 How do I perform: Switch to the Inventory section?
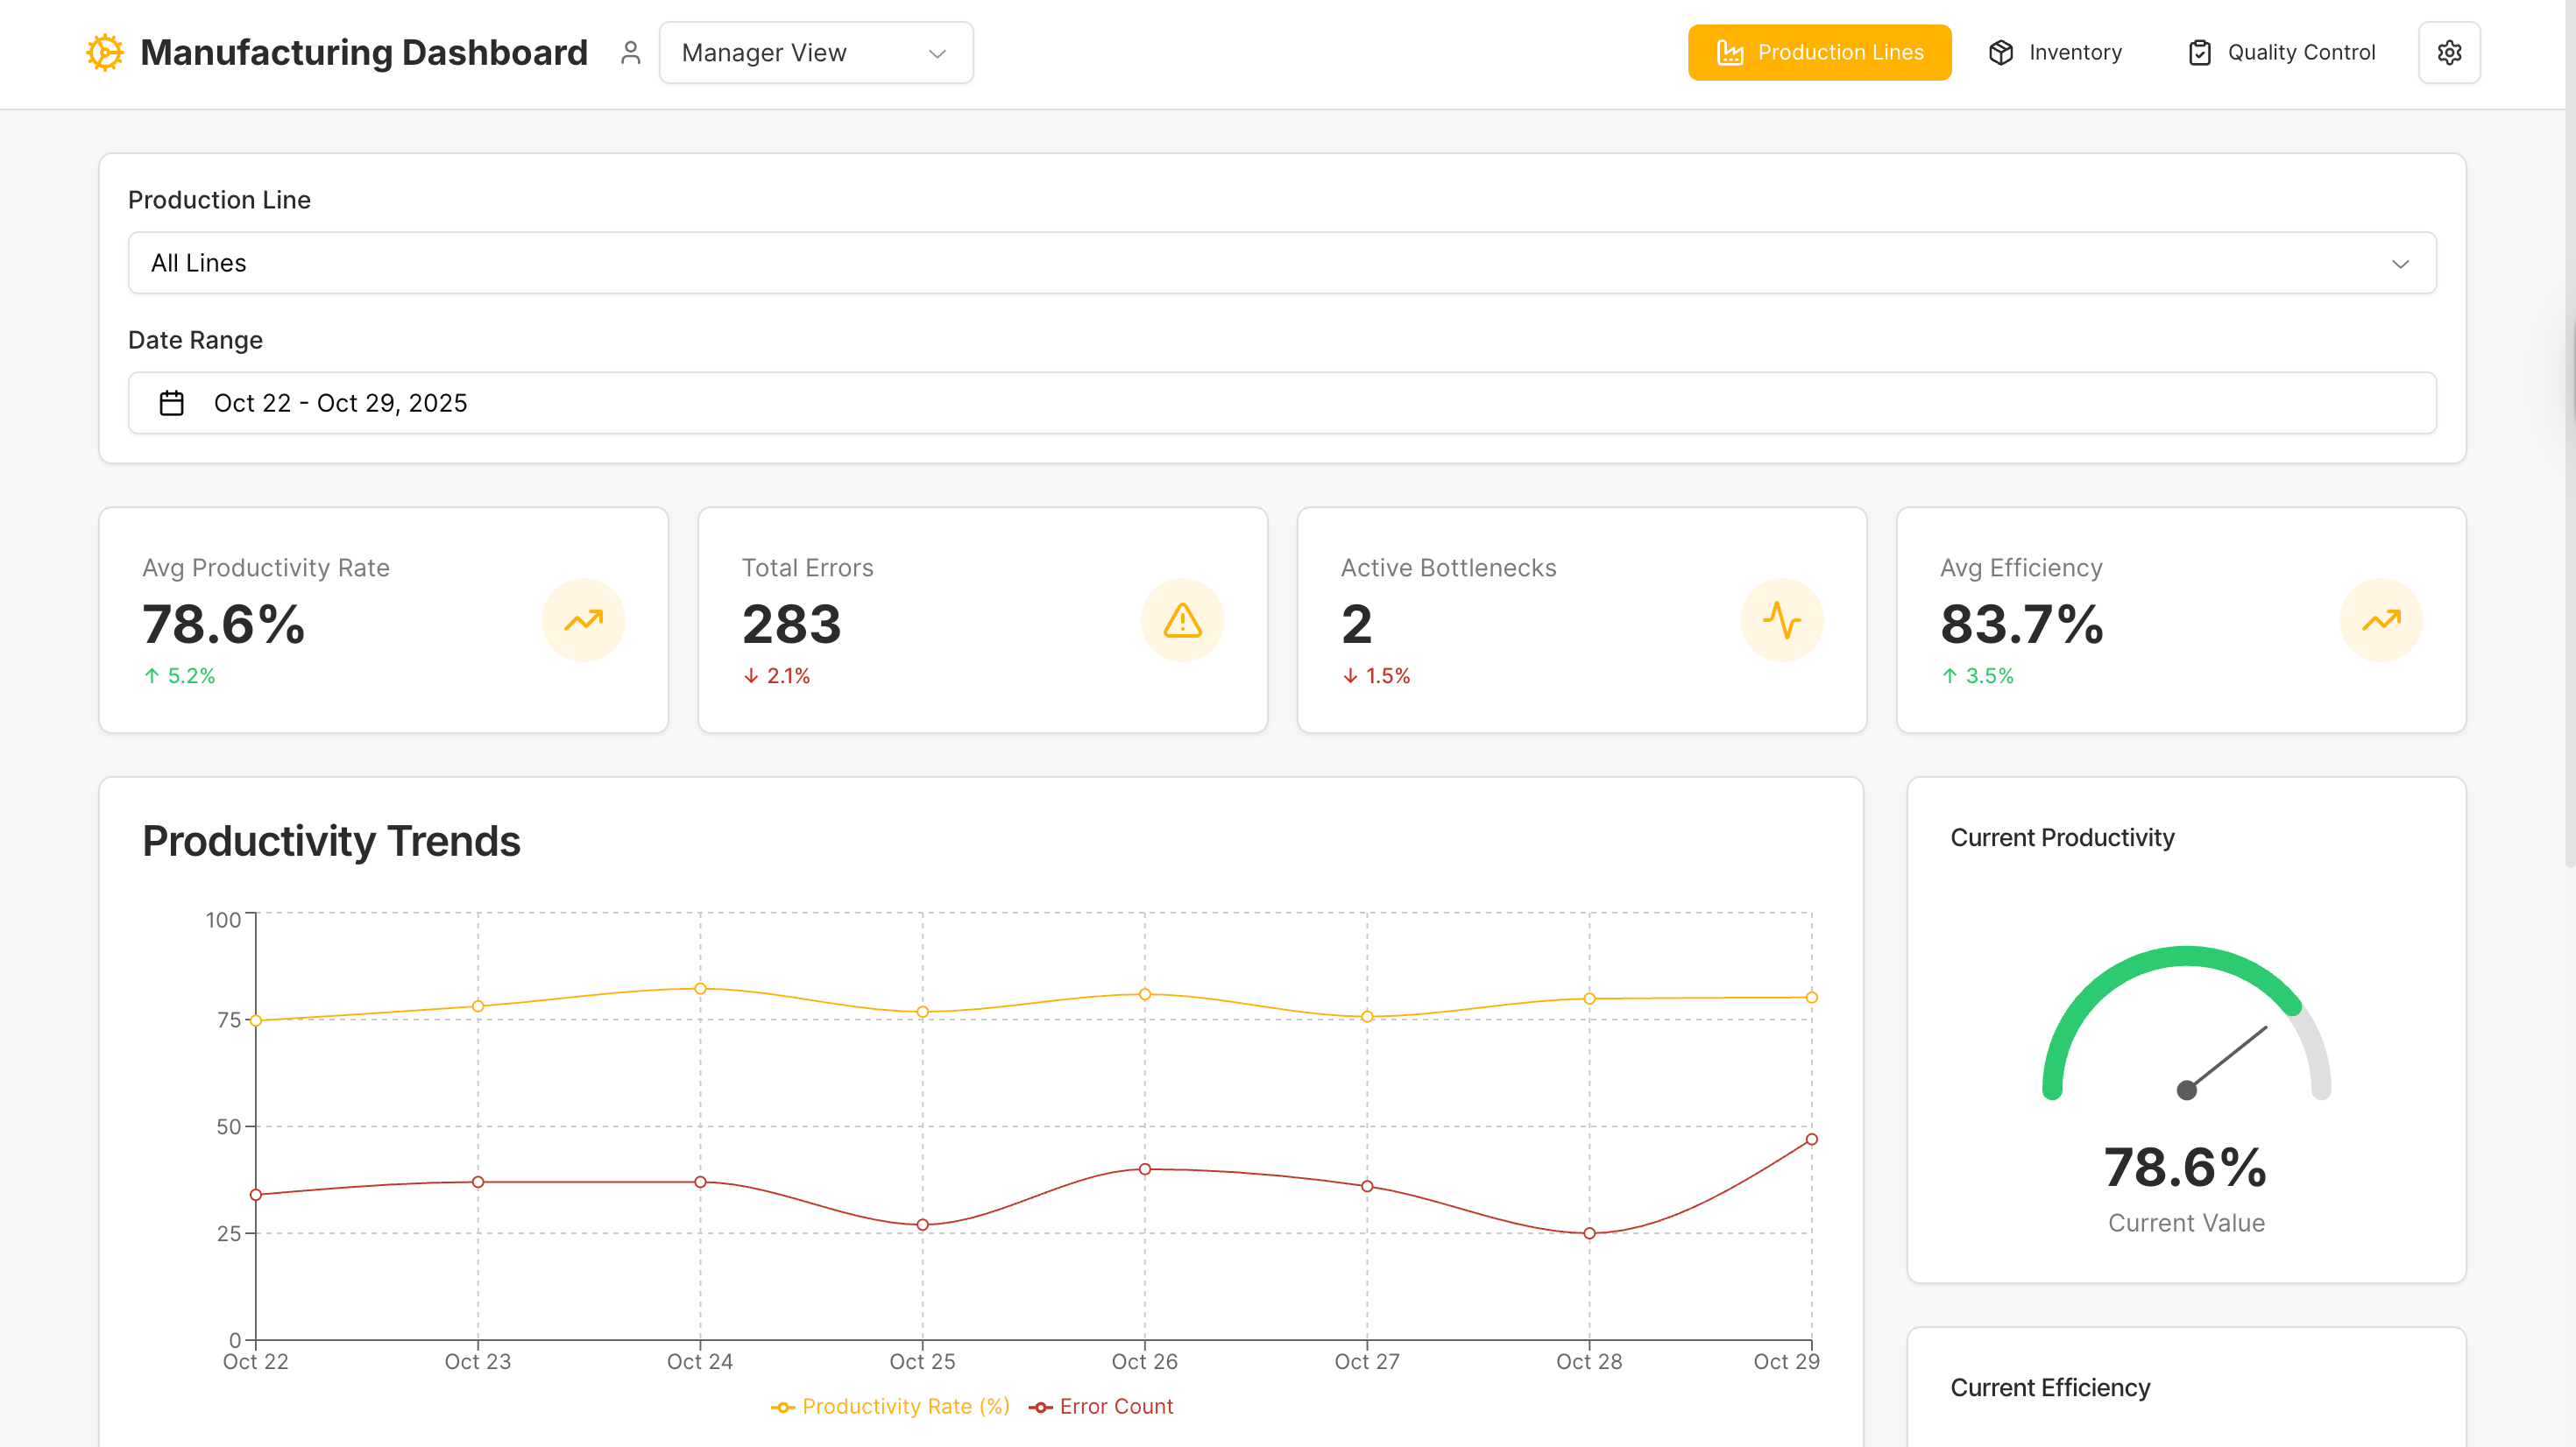pyautogui.click(x=2055, y=52)
